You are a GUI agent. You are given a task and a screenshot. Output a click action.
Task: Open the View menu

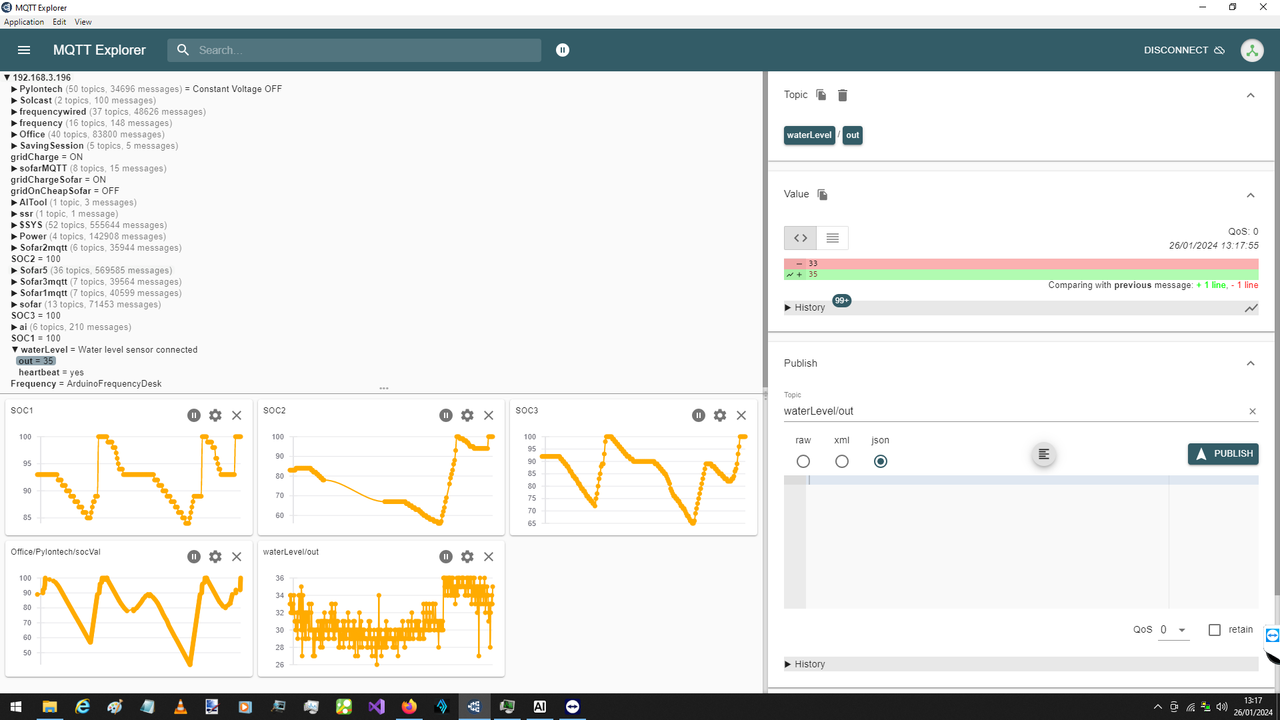coord(83,22)
